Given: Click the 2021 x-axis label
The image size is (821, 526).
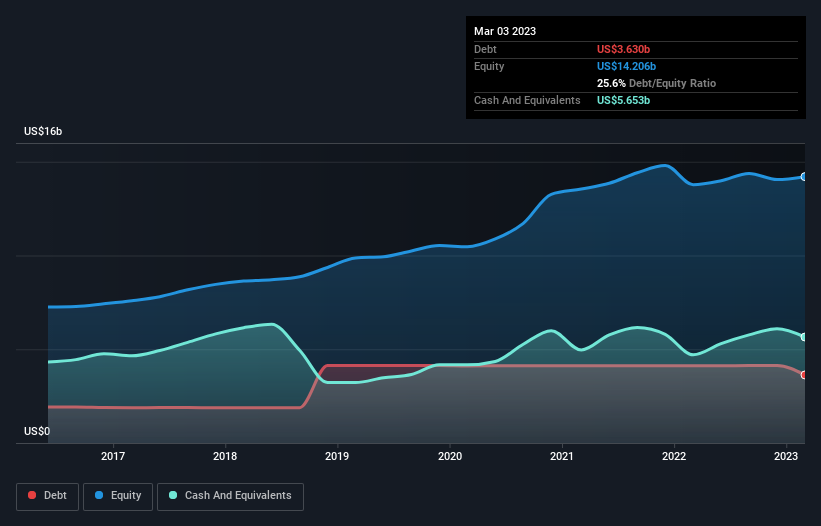Looking at the screenshot, I should pos(562,456).
